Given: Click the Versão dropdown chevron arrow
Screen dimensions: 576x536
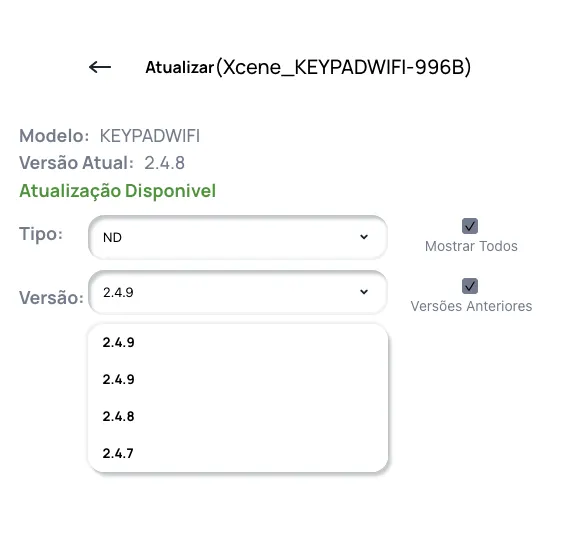Looking at the screenshot, I should [364, 292].
